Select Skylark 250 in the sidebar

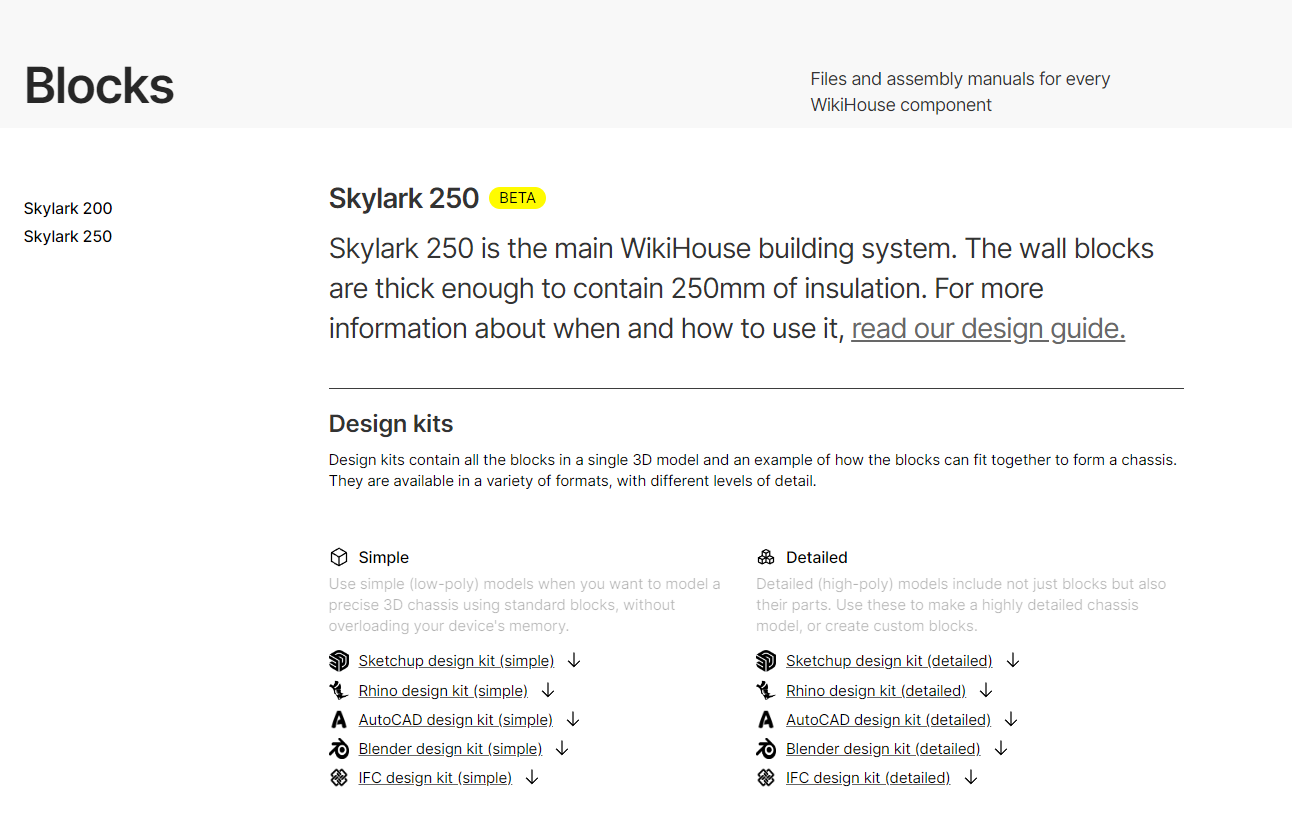[68, 237]
